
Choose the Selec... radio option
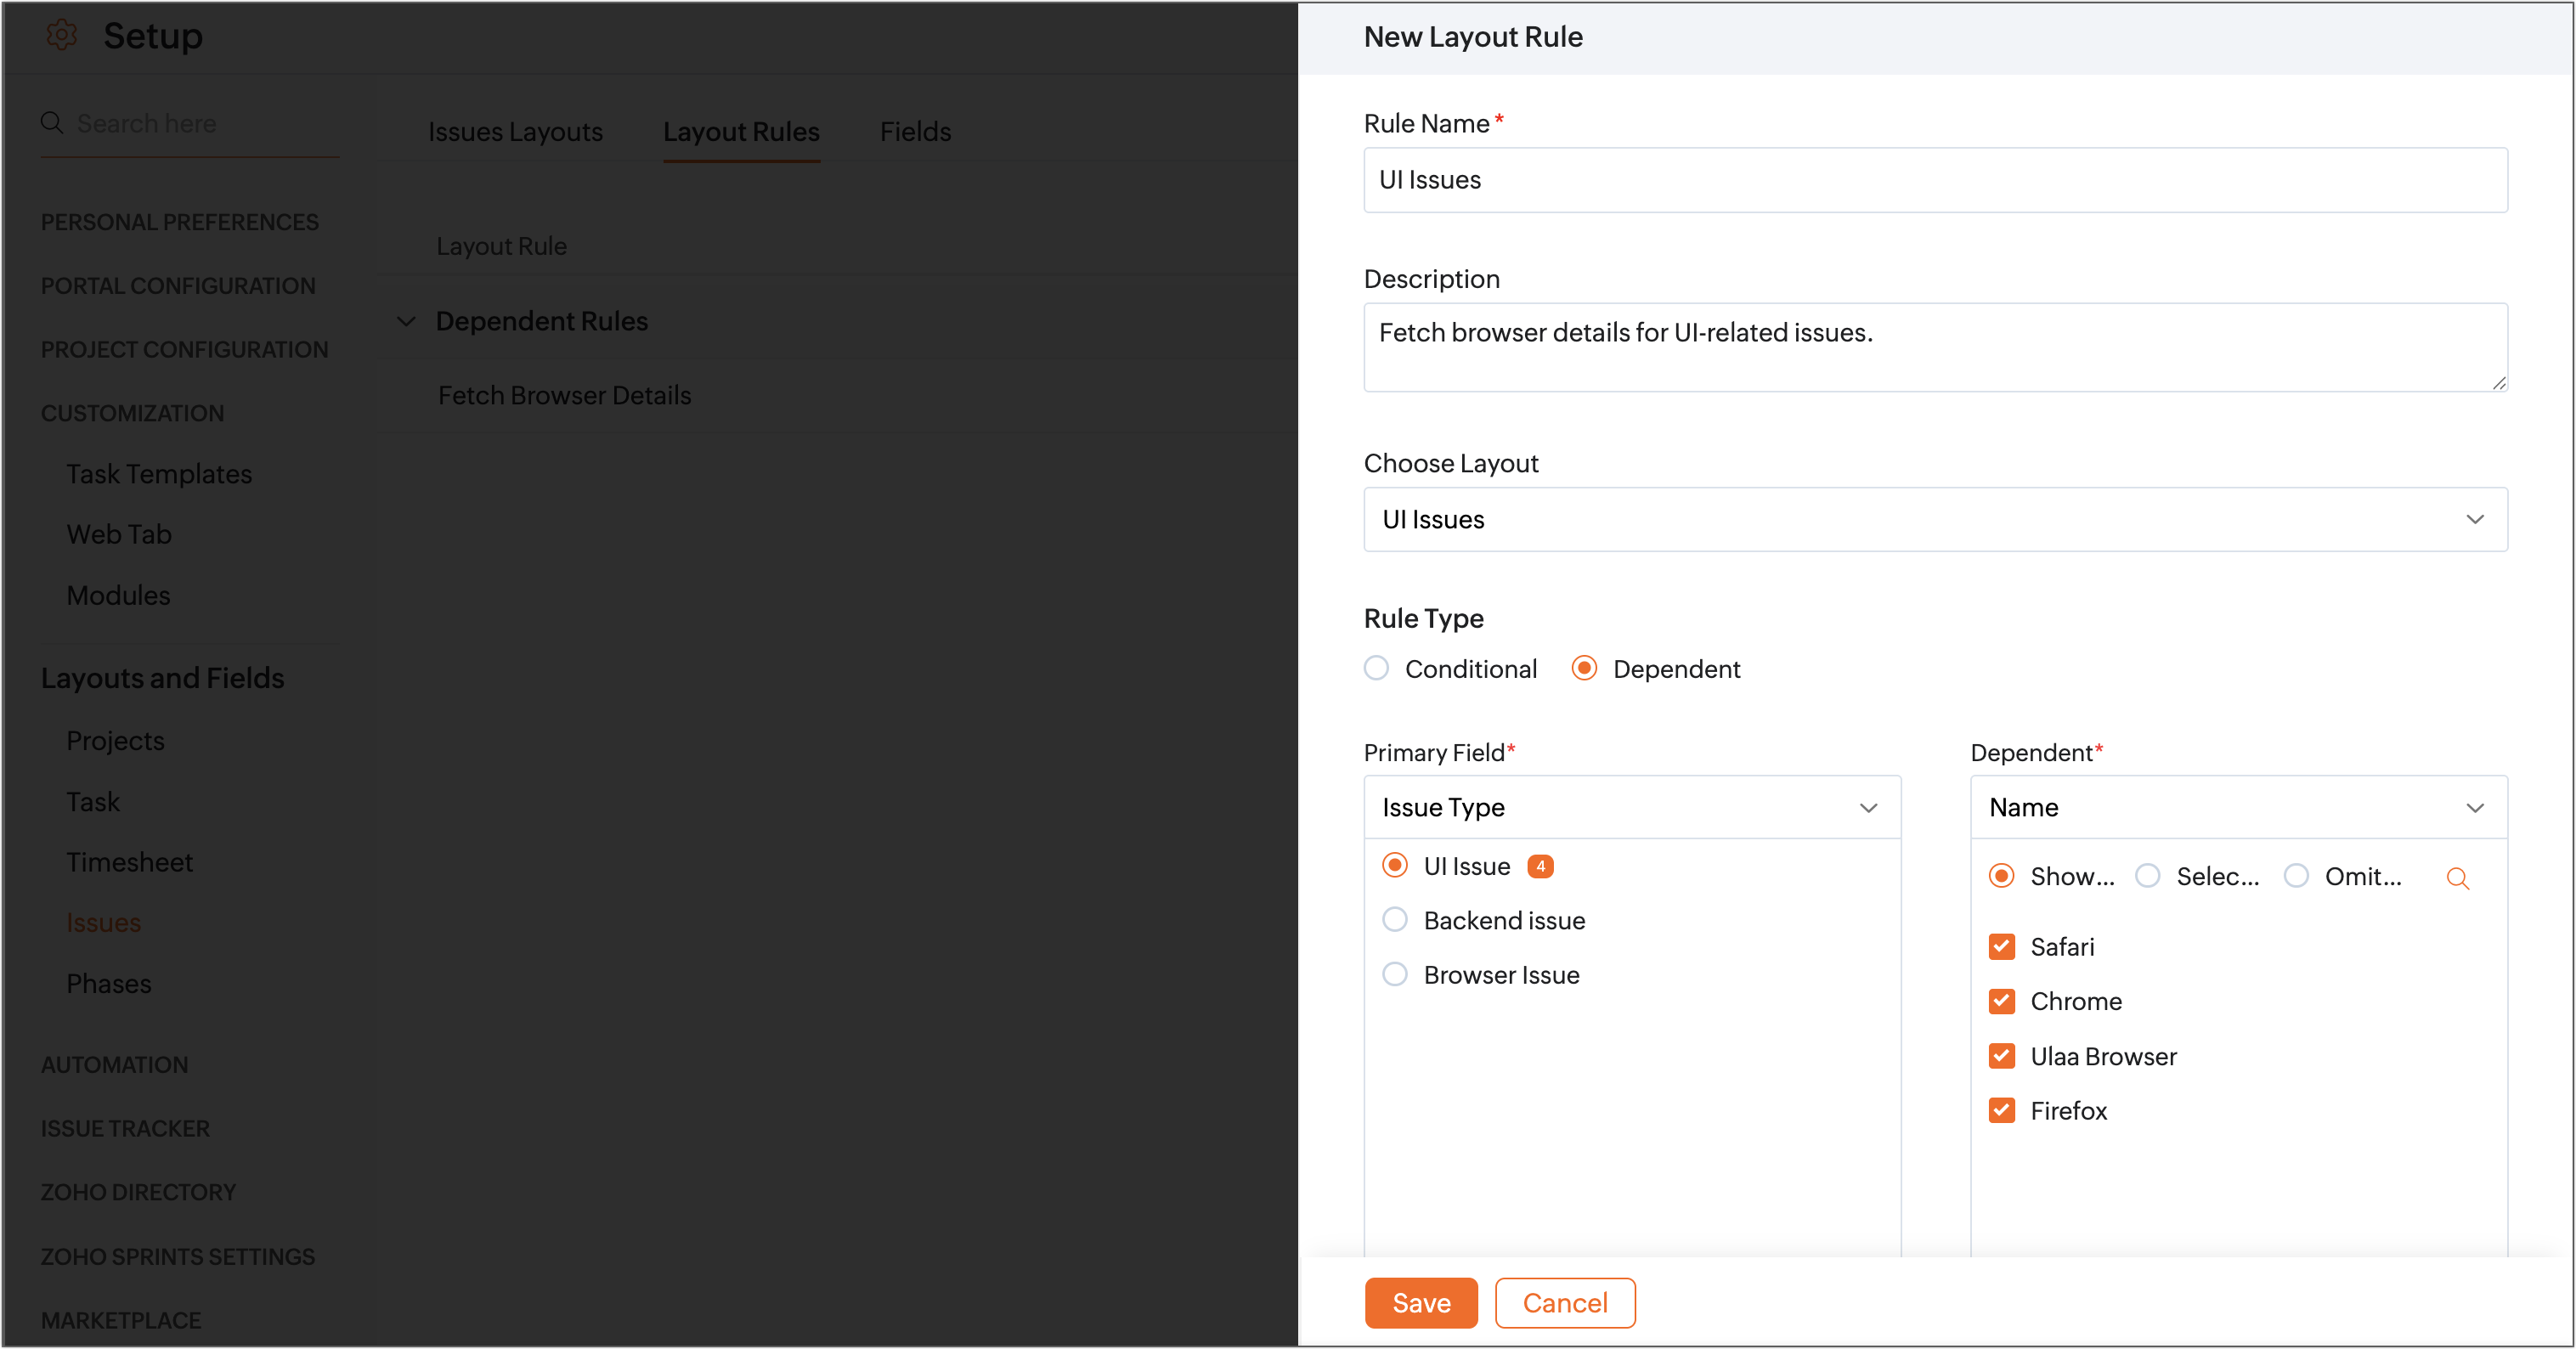(2147, 876)
